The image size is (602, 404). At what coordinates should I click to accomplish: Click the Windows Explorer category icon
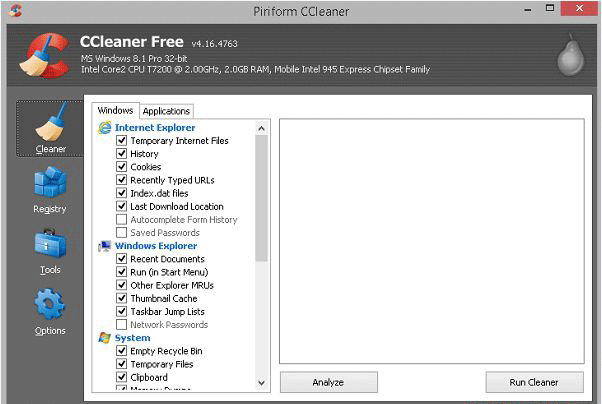(104, 246)
